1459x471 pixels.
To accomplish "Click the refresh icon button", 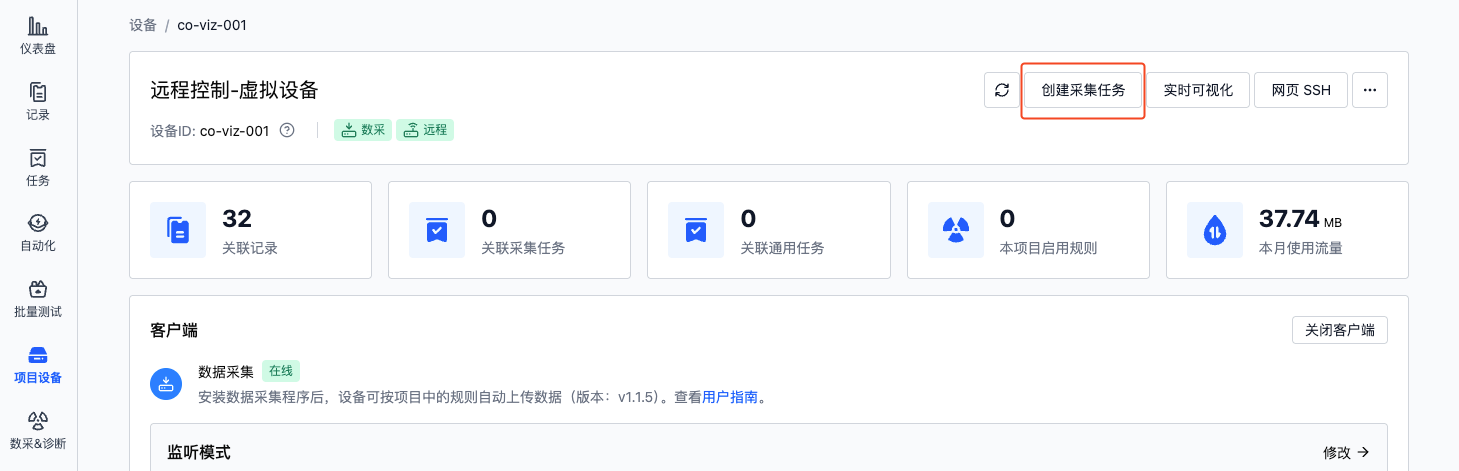I will 1001,90.
